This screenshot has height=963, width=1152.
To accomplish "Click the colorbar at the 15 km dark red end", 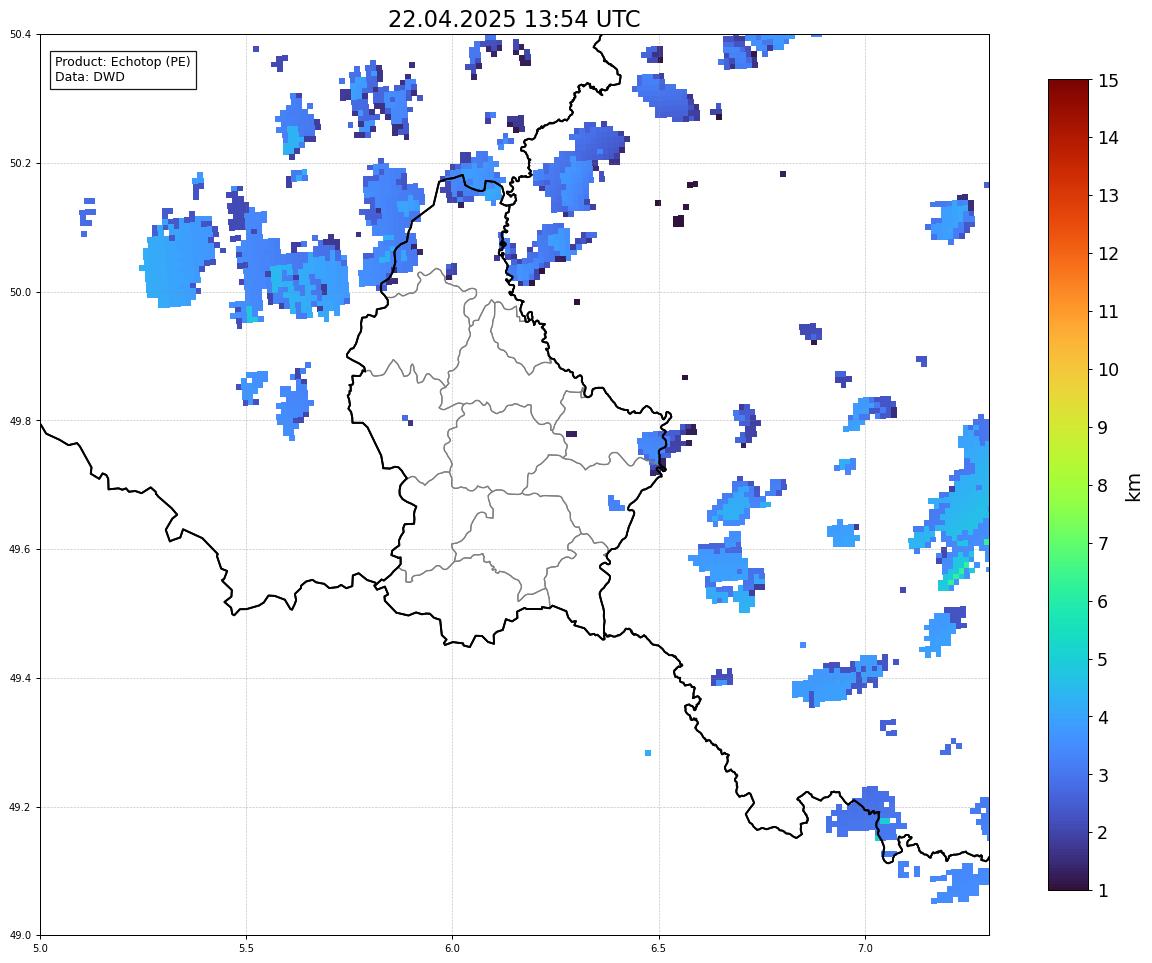I will coord(1069,82).
